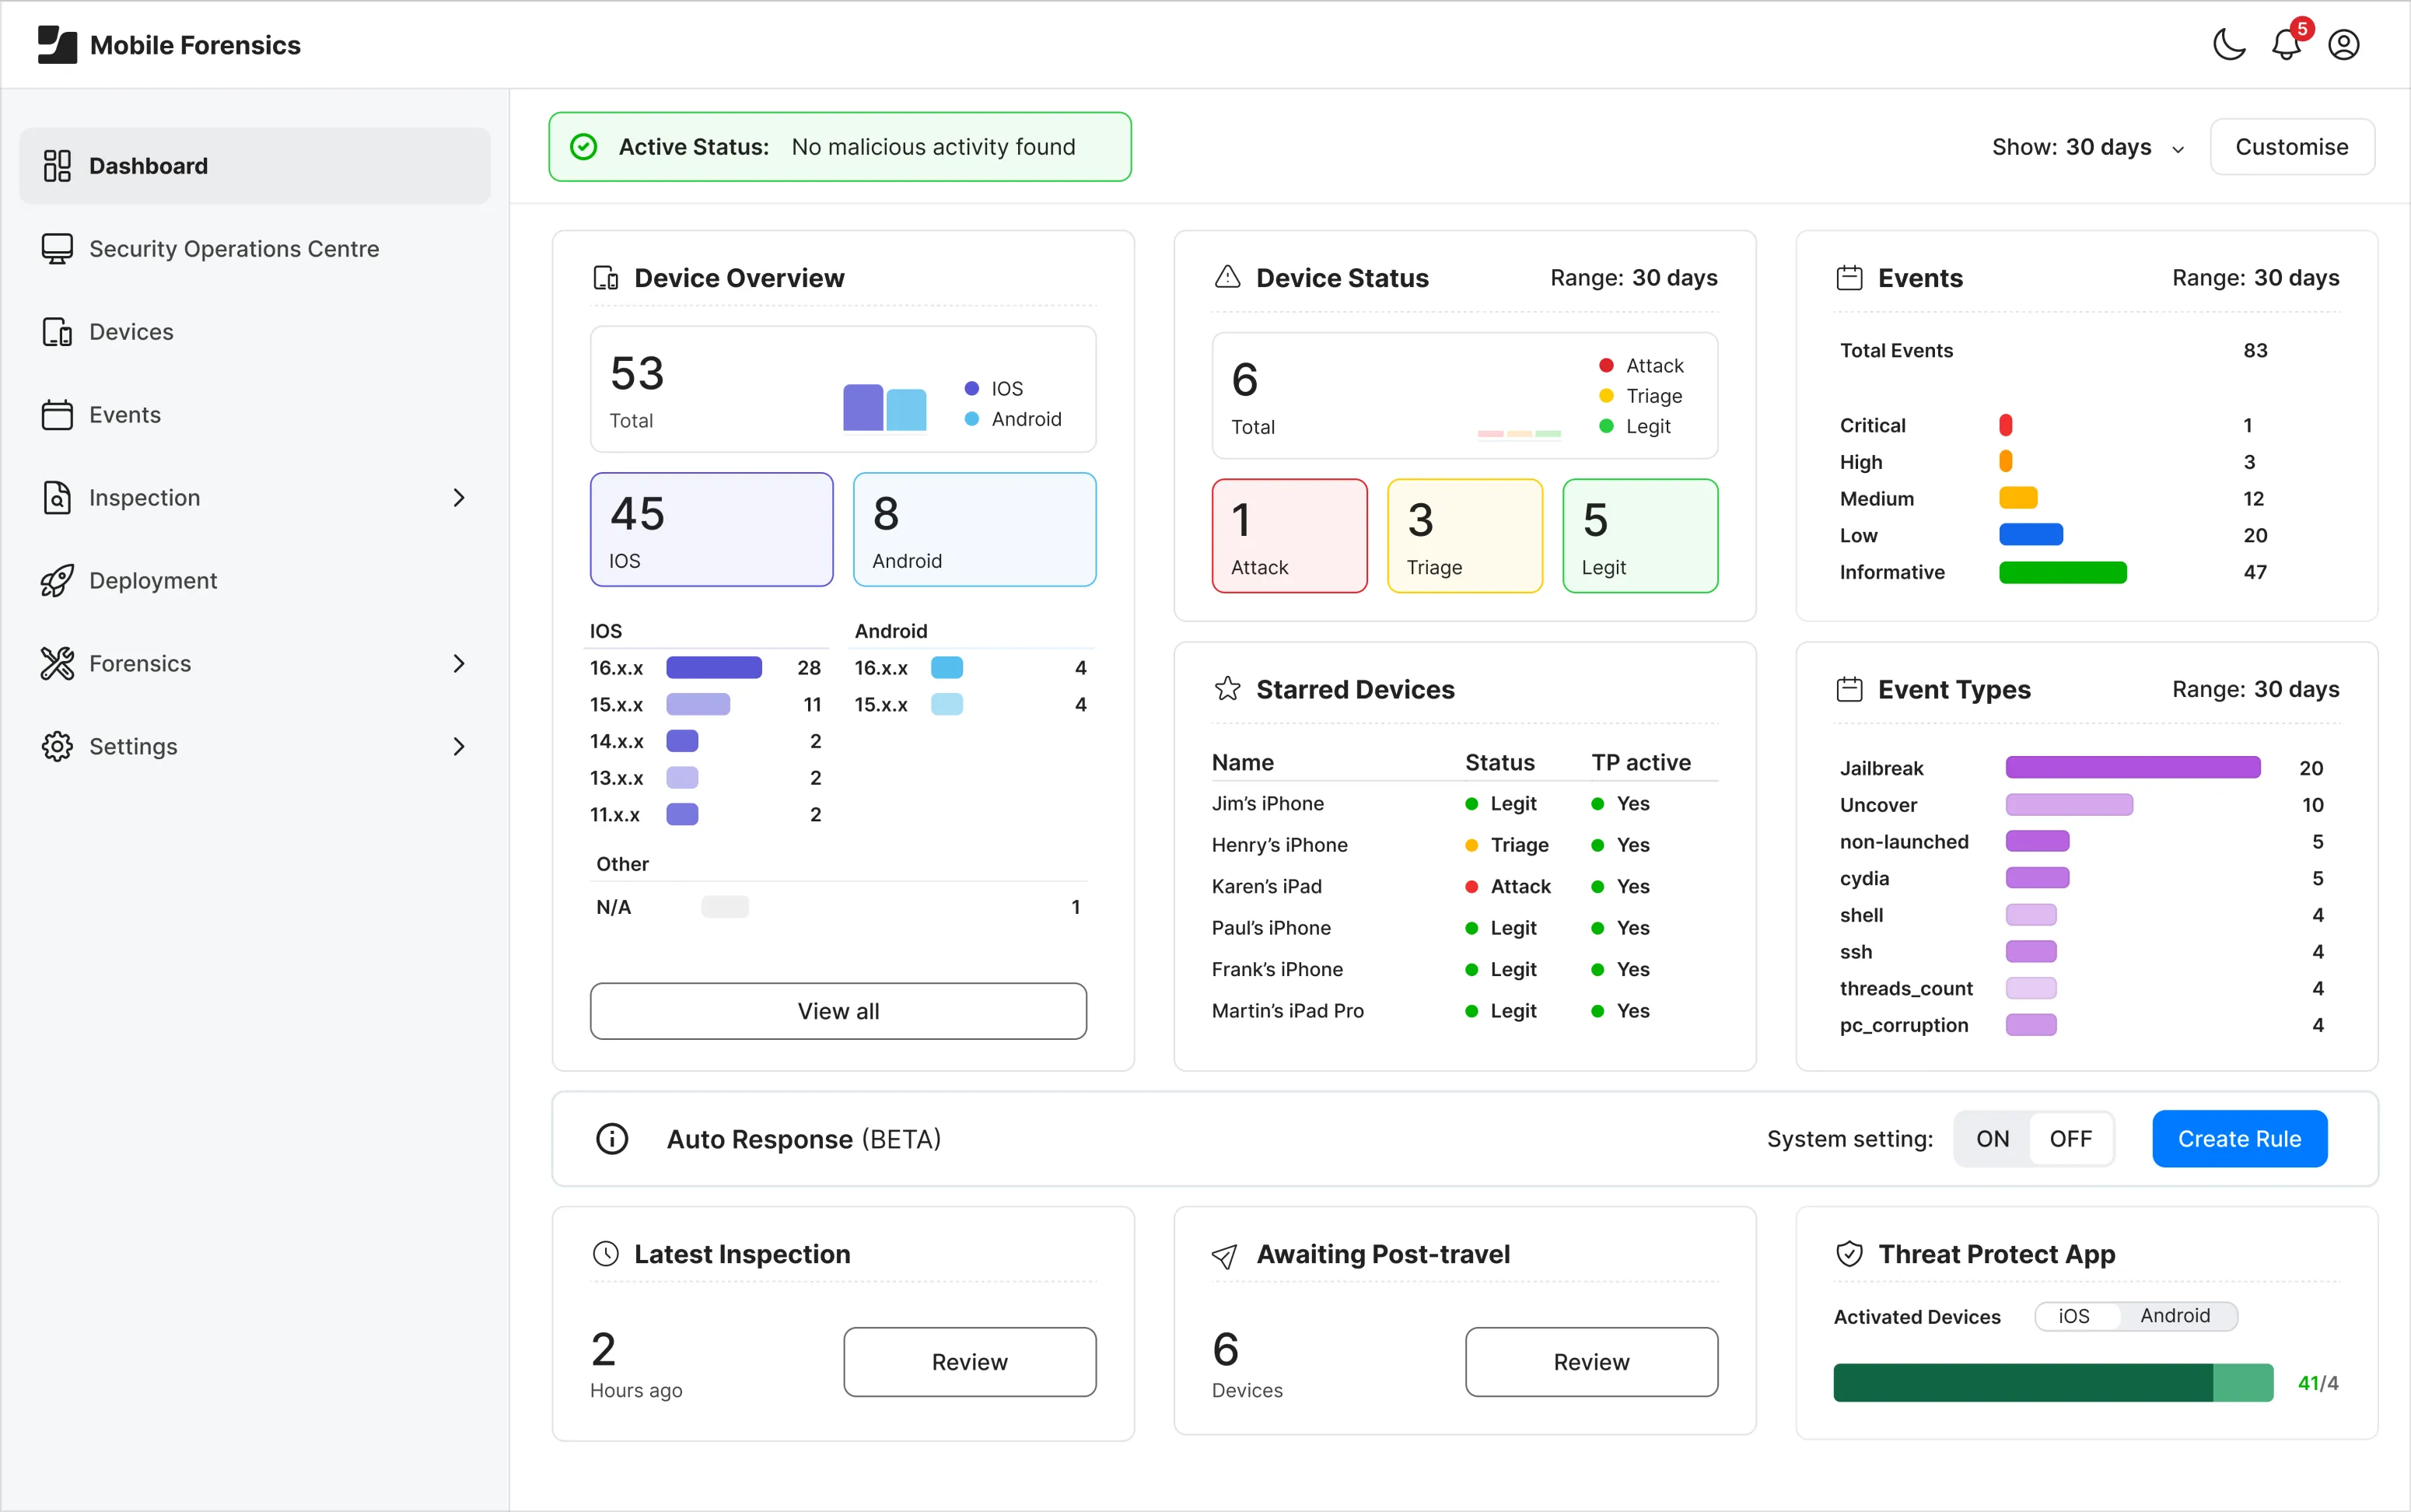Open the notification bell with 5 alerts

[2286, 45]
